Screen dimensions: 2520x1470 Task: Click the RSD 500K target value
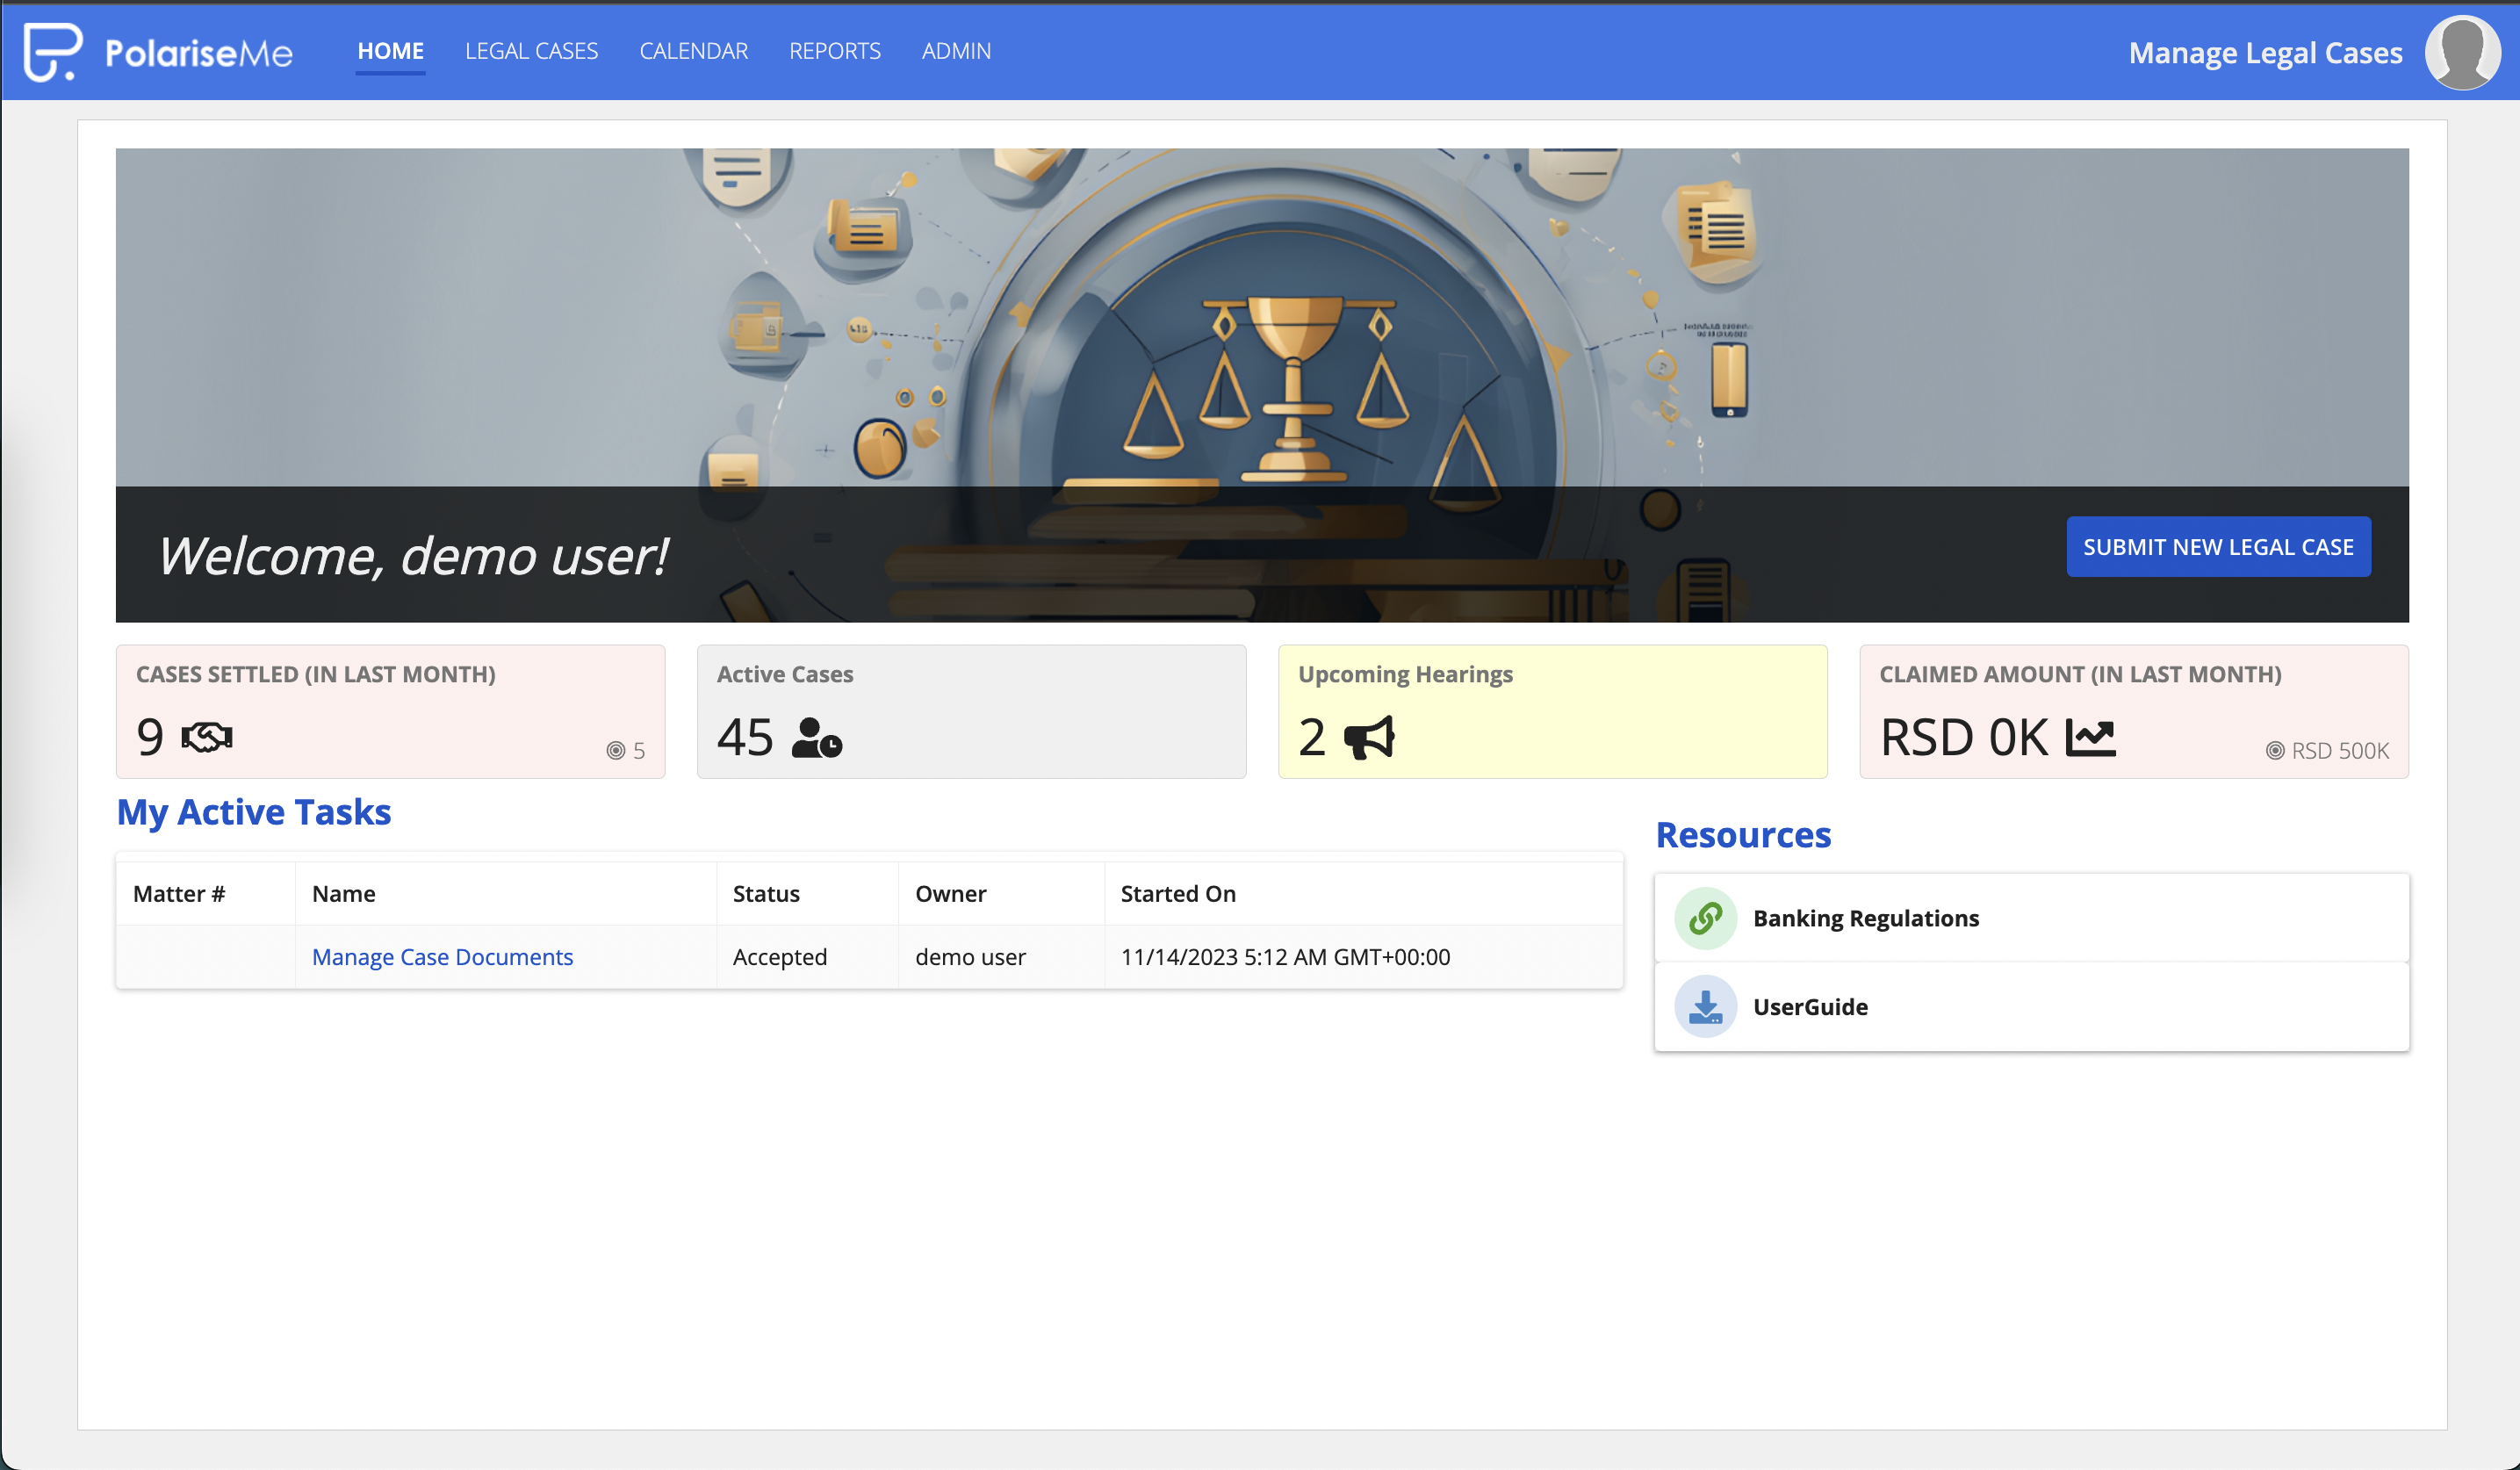point(2340,751)
